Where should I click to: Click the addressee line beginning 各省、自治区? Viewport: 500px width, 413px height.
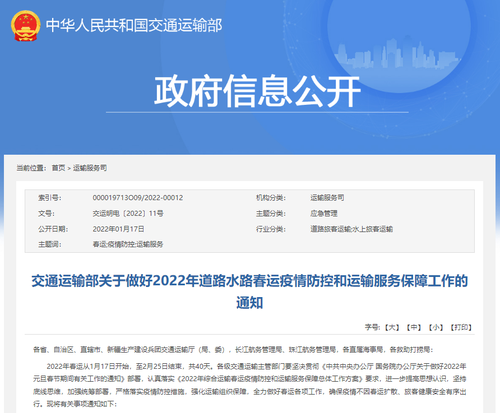point(233,350)
